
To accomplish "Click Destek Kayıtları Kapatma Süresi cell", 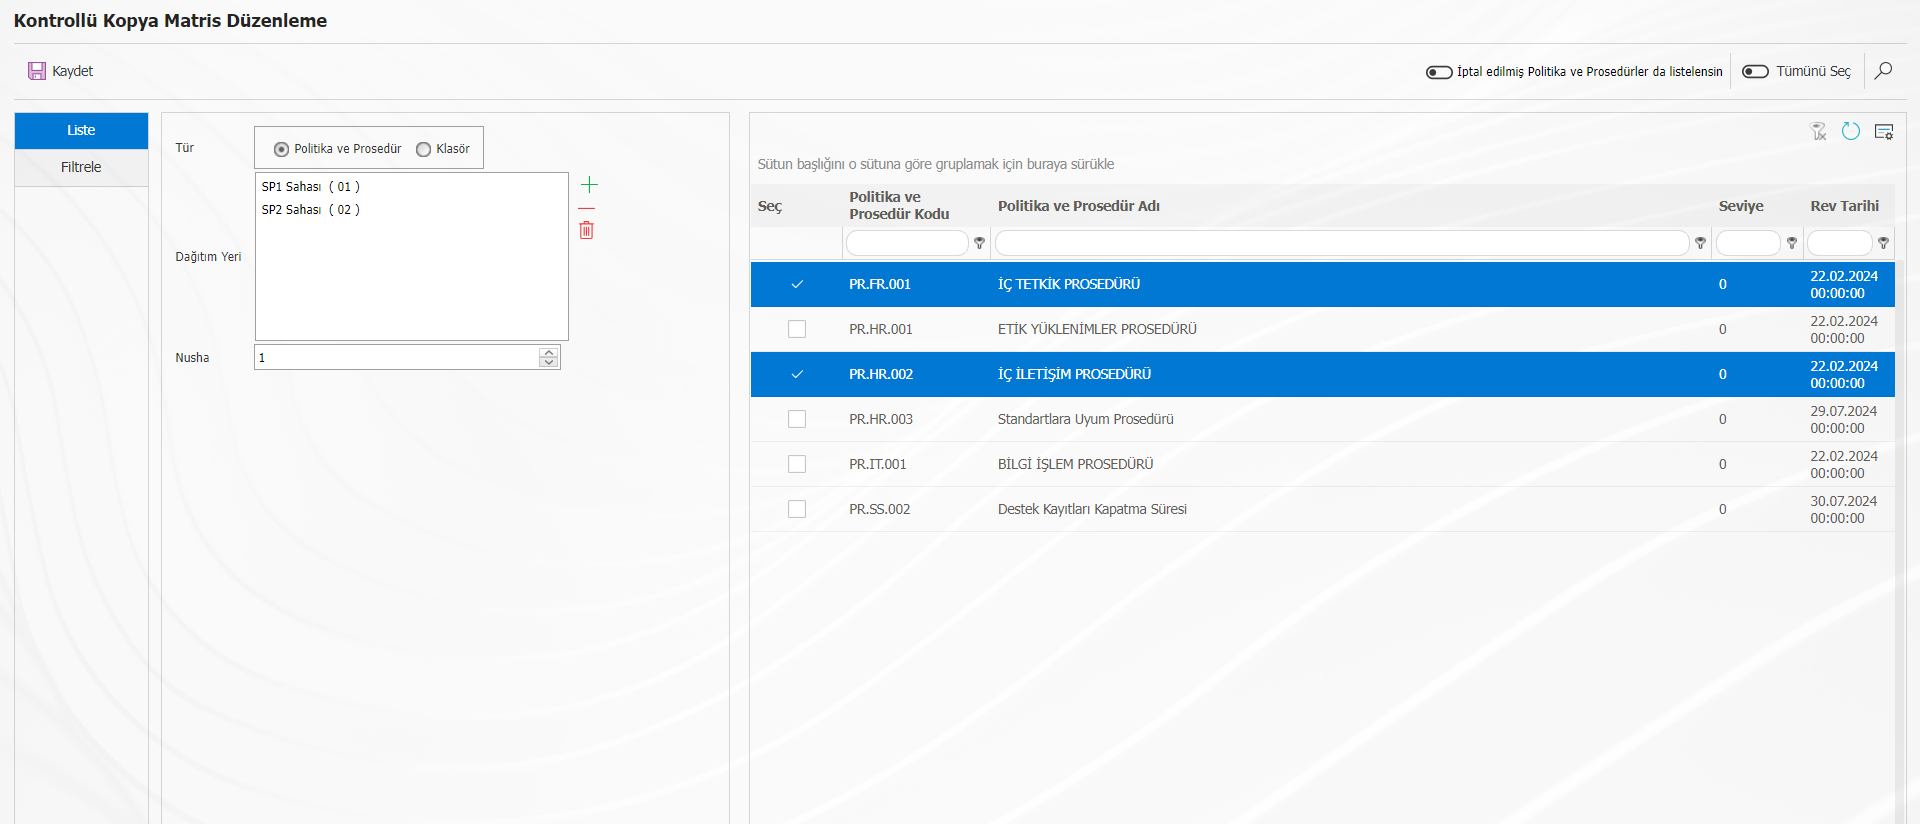I will click(x=1092, y=509).
